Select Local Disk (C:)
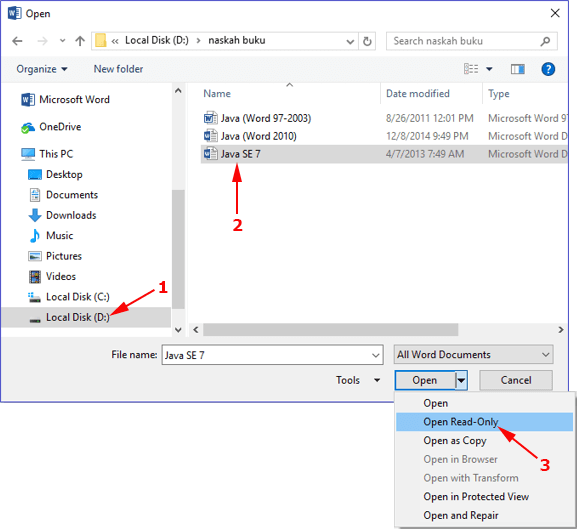Image resolution: width=577 pixels, height=529 pixels. (x=69, y=297)
